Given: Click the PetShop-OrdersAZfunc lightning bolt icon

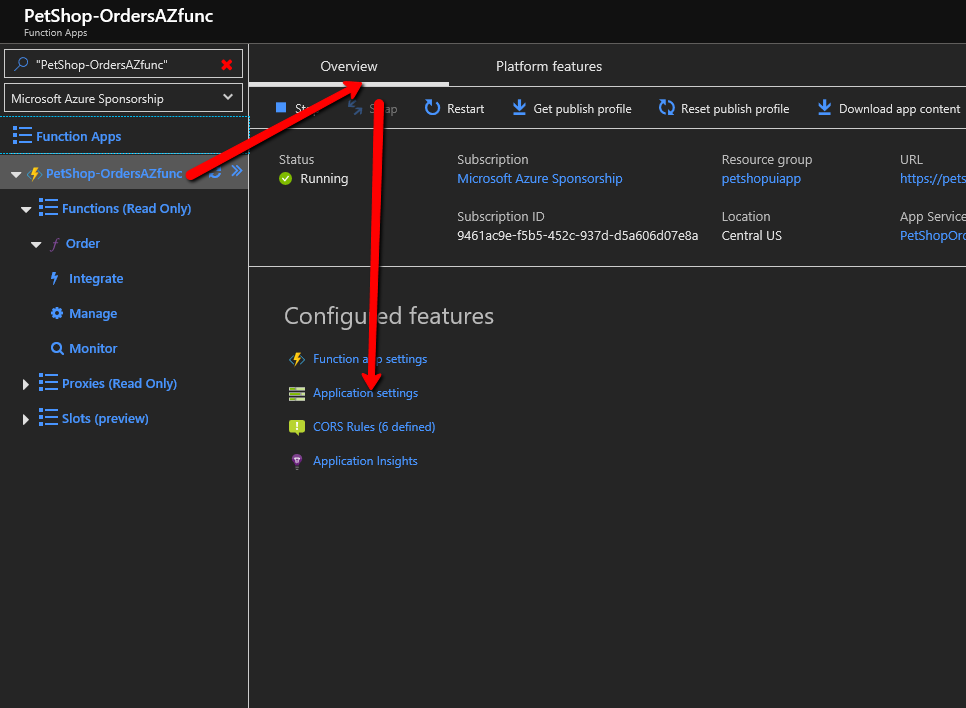Looking at the screenshot, I should coord(35,174).
